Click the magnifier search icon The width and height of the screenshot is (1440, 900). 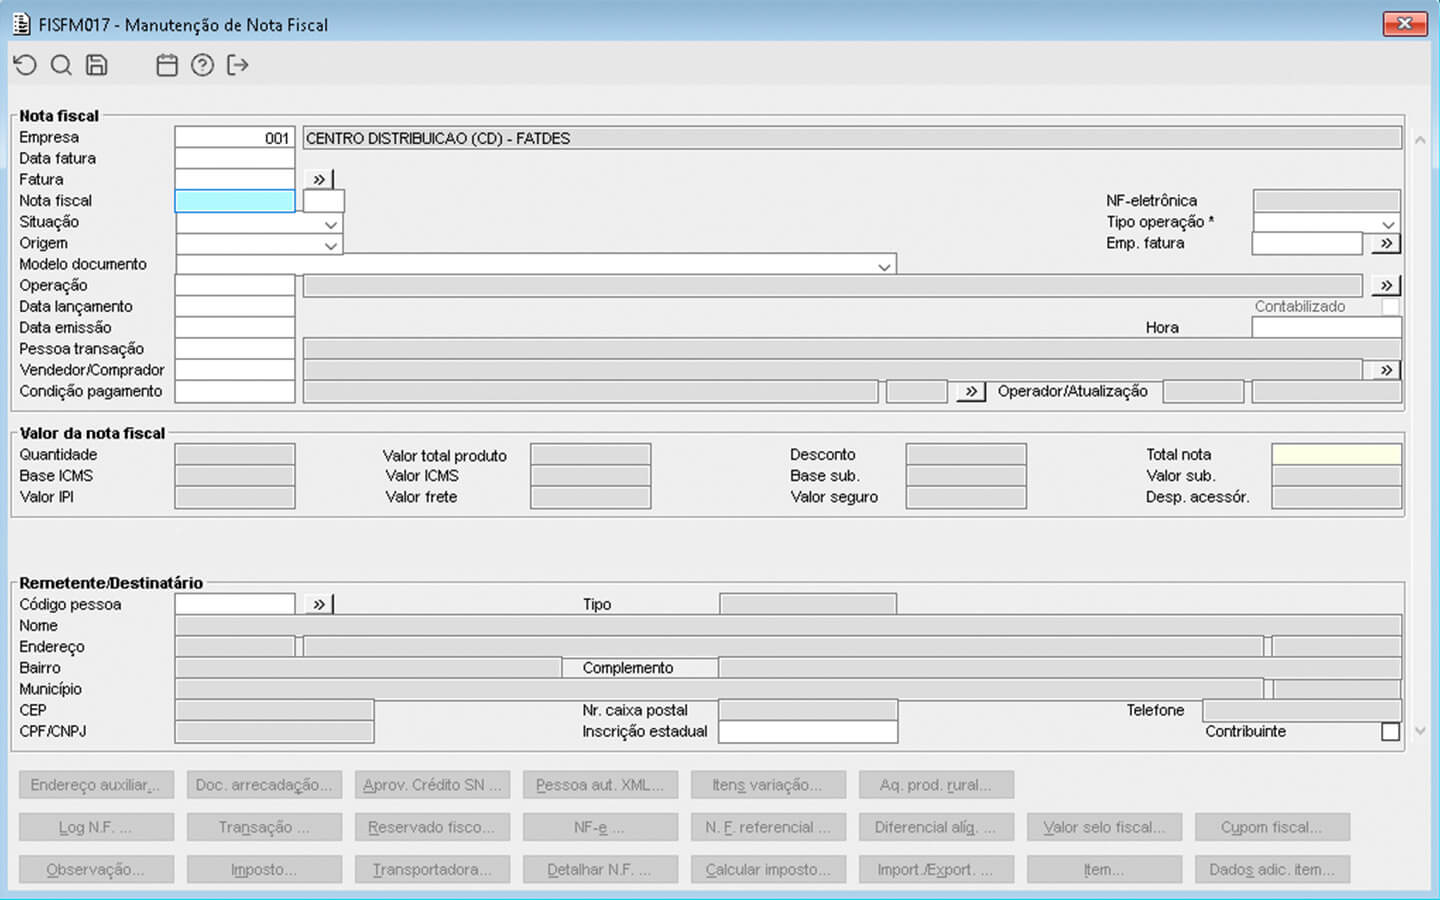61,66
